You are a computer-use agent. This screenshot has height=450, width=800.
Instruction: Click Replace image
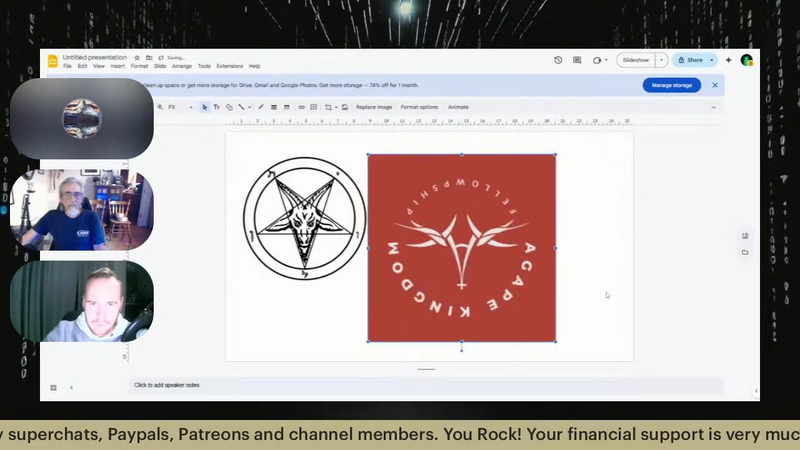pyautogui.click(x=374, y=107)
